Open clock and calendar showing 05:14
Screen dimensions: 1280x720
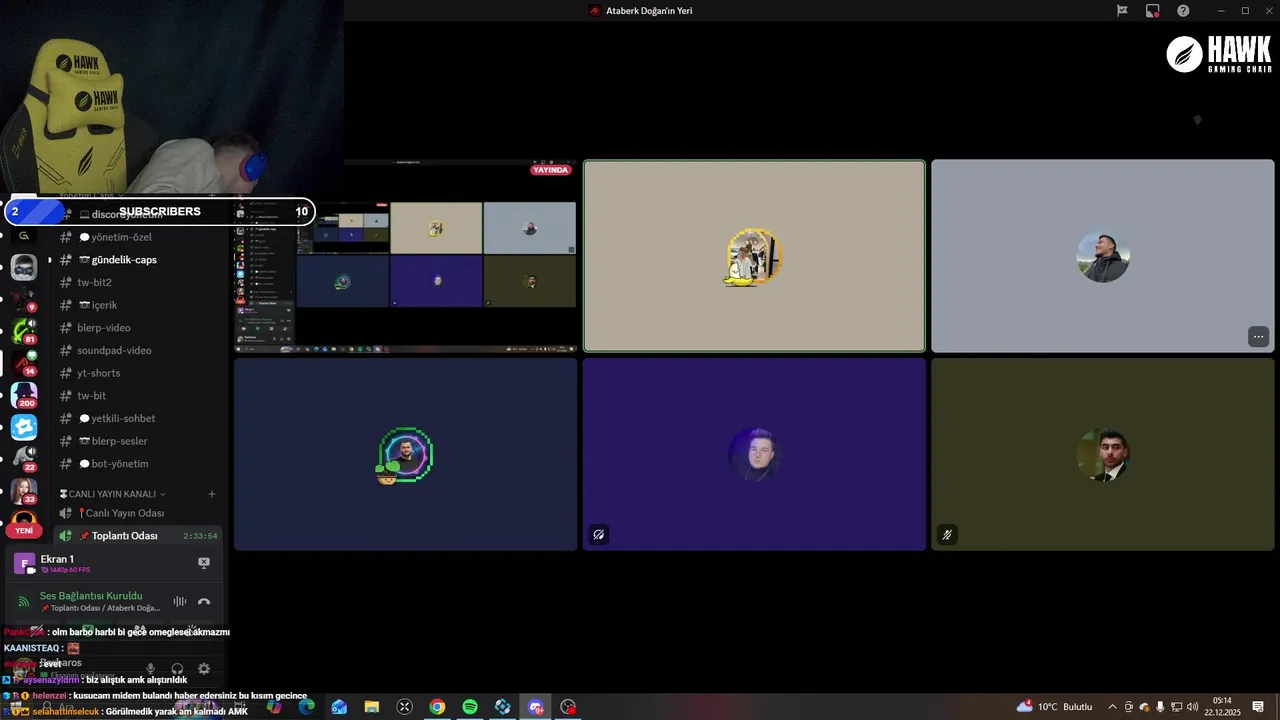pyautogui.click(x=1222, y=707)
